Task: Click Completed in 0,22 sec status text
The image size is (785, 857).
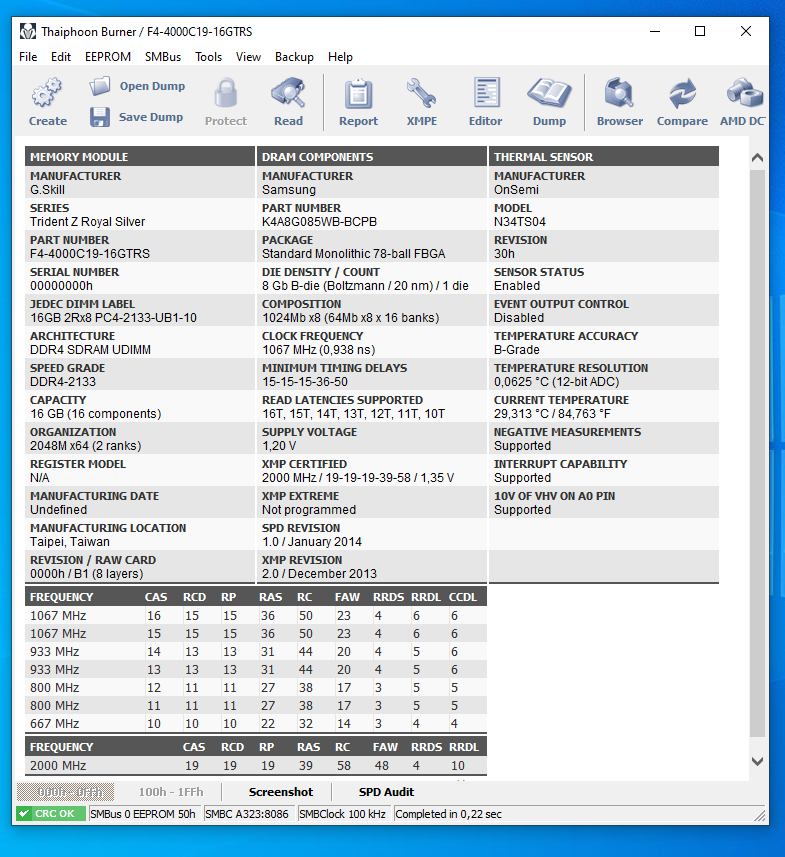Action: pos(448,814)
